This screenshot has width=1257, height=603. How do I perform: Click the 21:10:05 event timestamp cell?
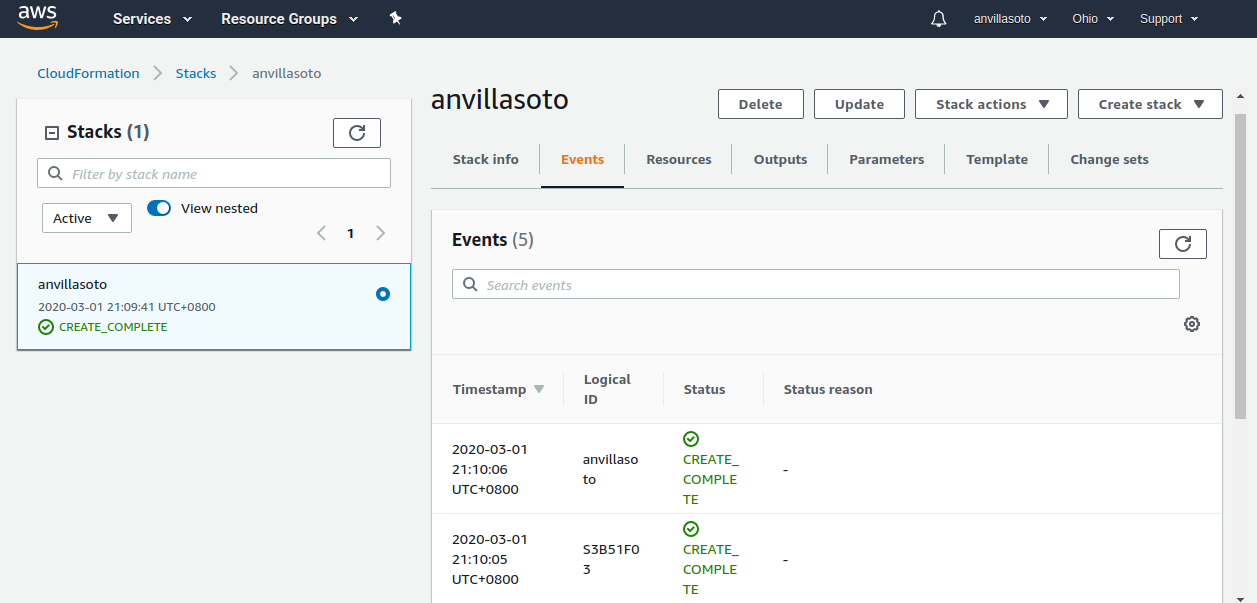click(489, 559)
